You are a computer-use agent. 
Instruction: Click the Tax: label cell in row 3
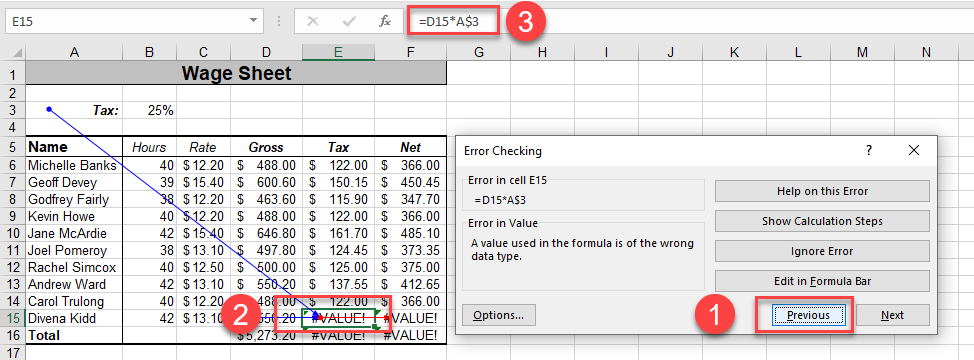(x=74, y=110)
